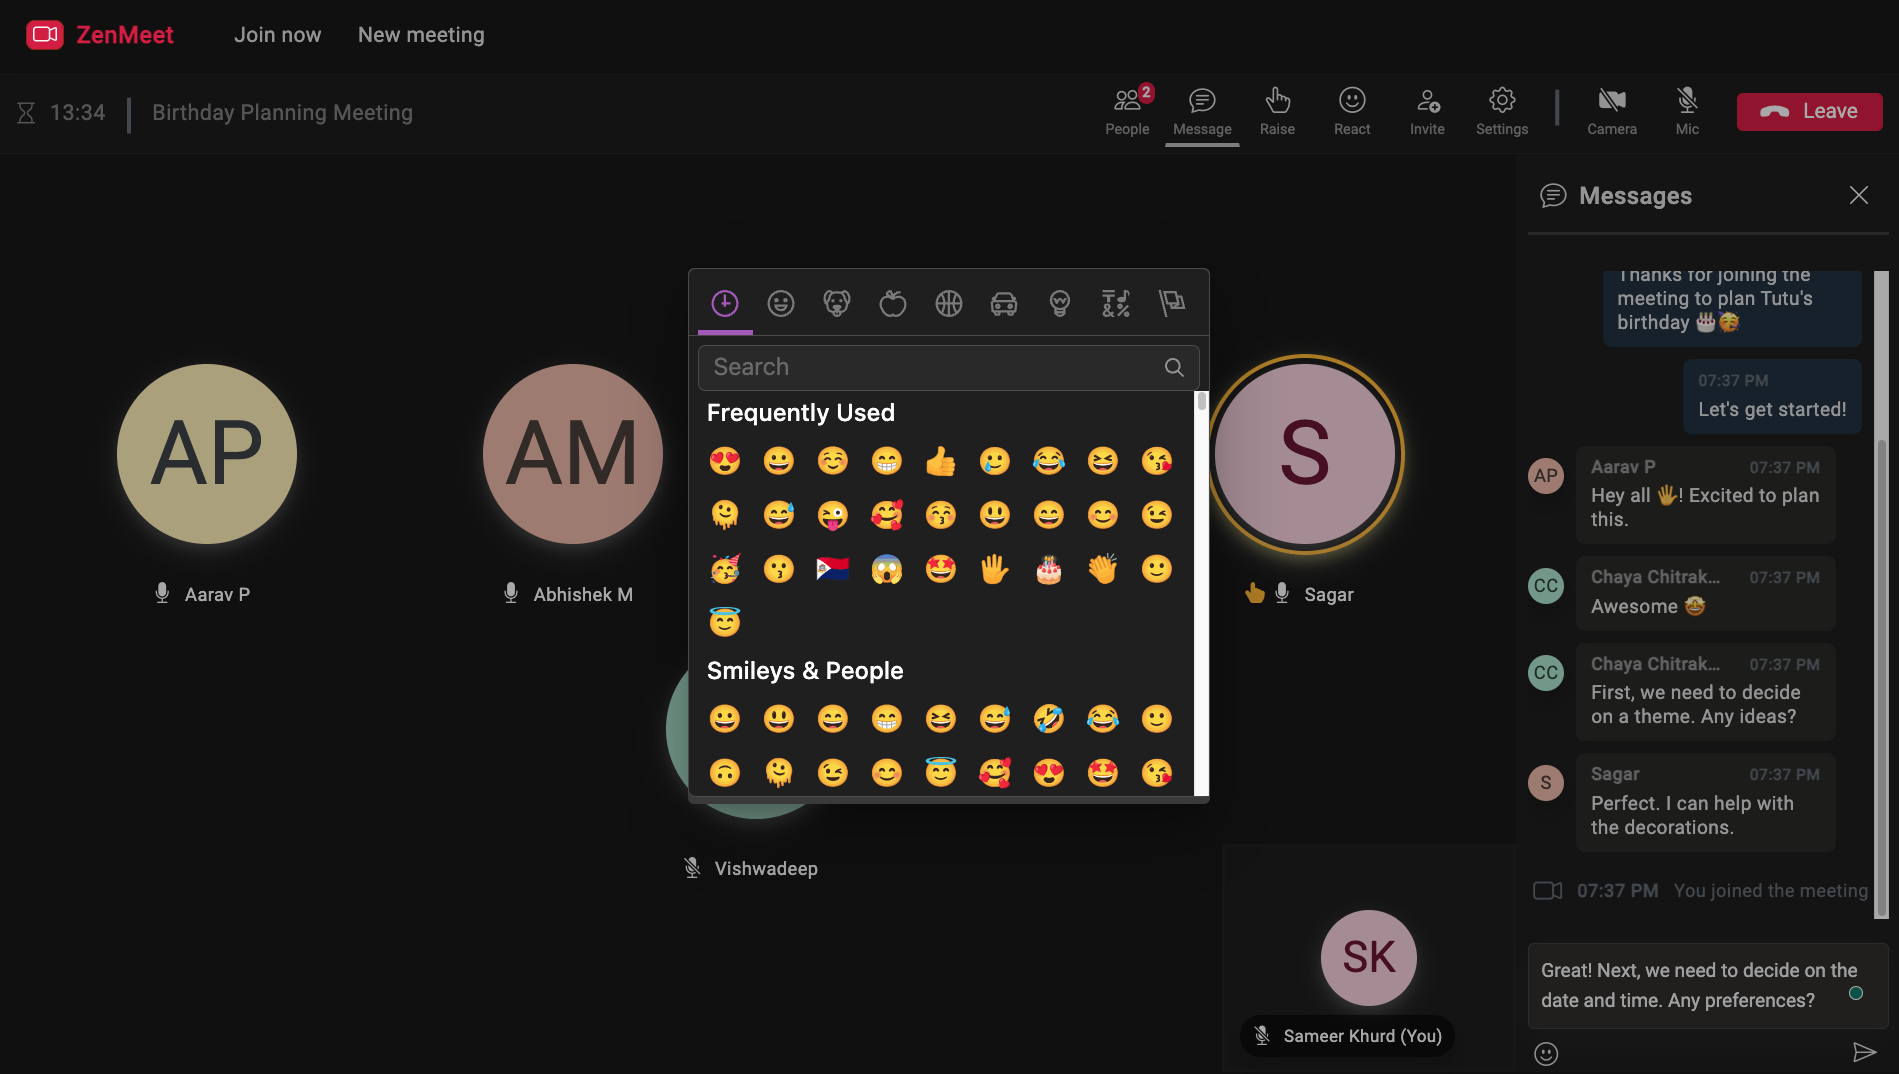
Task: Switch to Smileys & People emoji tab
Action: coord(781,303)
